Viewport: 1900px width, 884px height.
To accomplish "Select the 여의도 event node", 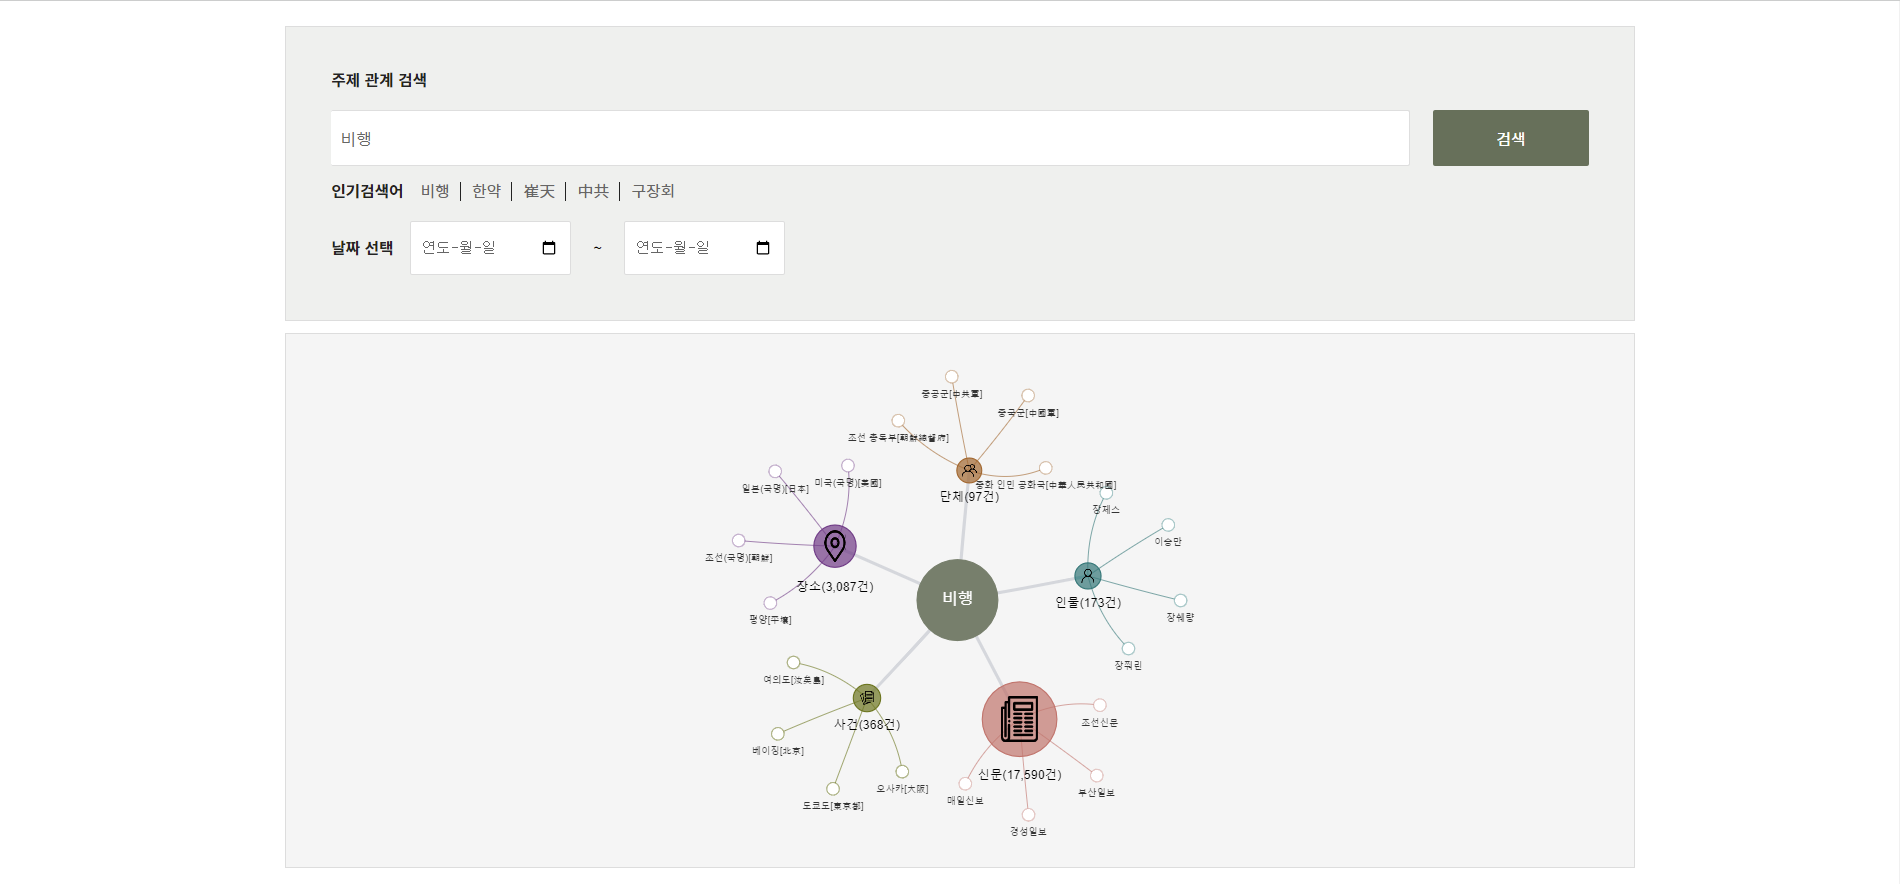I will [x=793, y=662].
